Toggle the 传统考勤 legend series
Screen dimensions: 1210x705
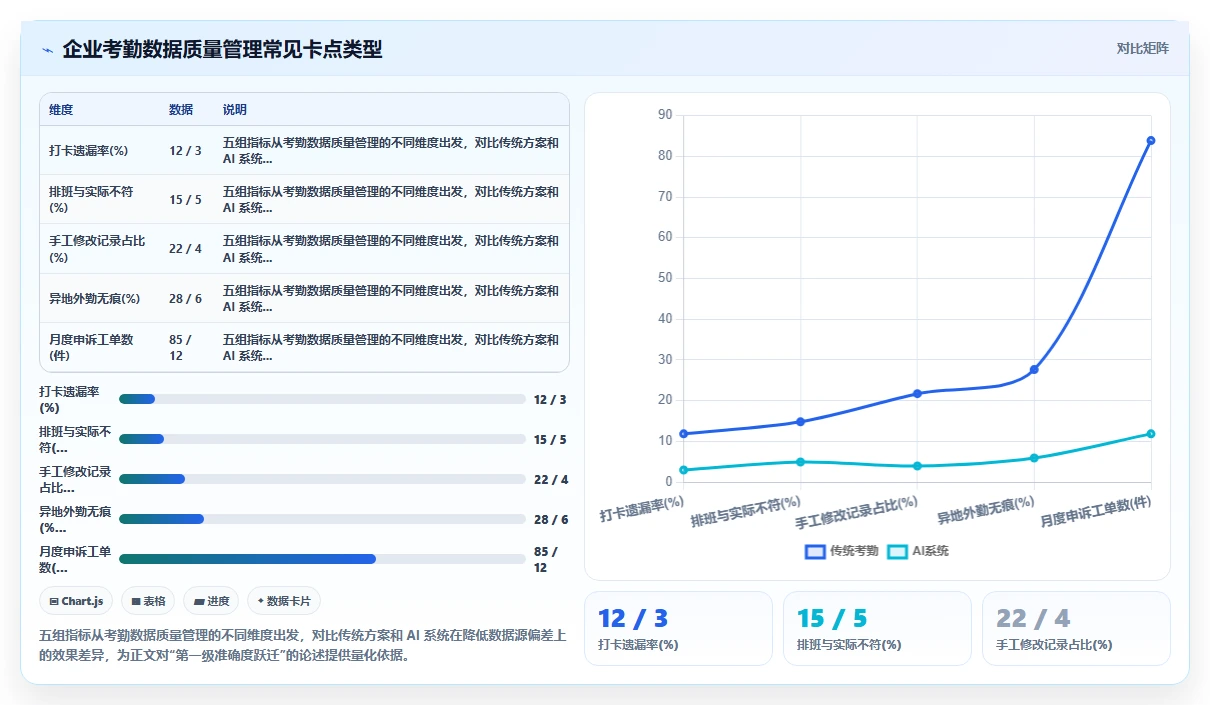click(x=841, y=551)
